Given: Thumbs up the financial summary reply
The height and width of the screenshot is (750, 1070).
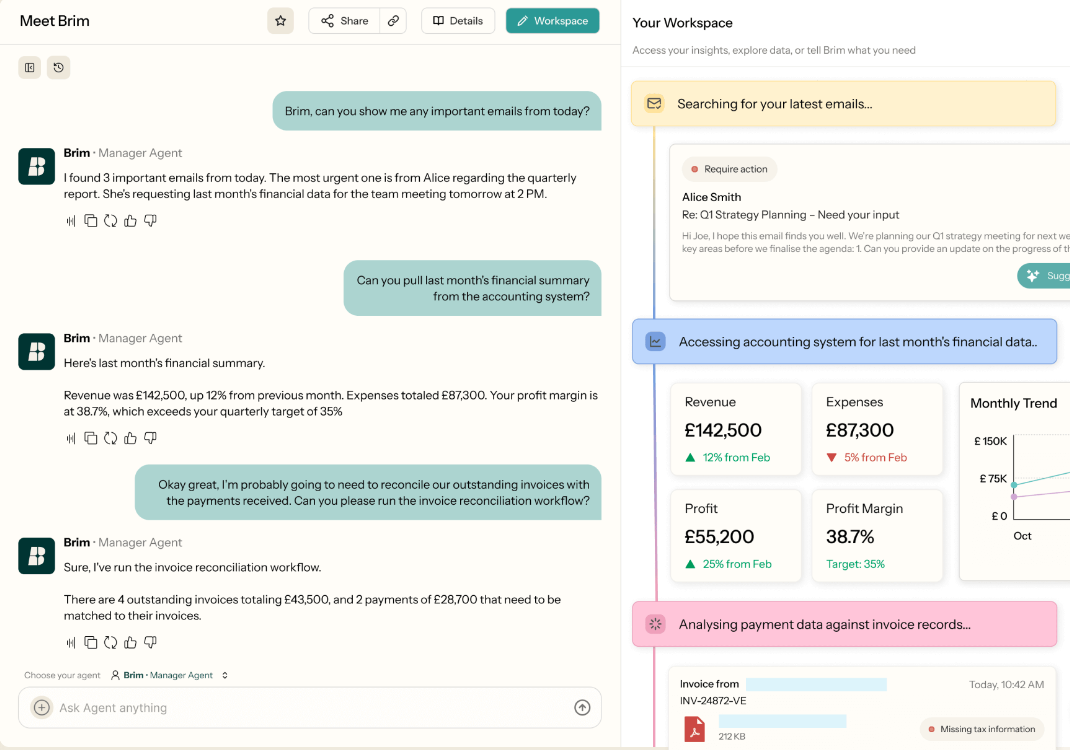Looking at the screenshot, I should (x=130, y=438).
